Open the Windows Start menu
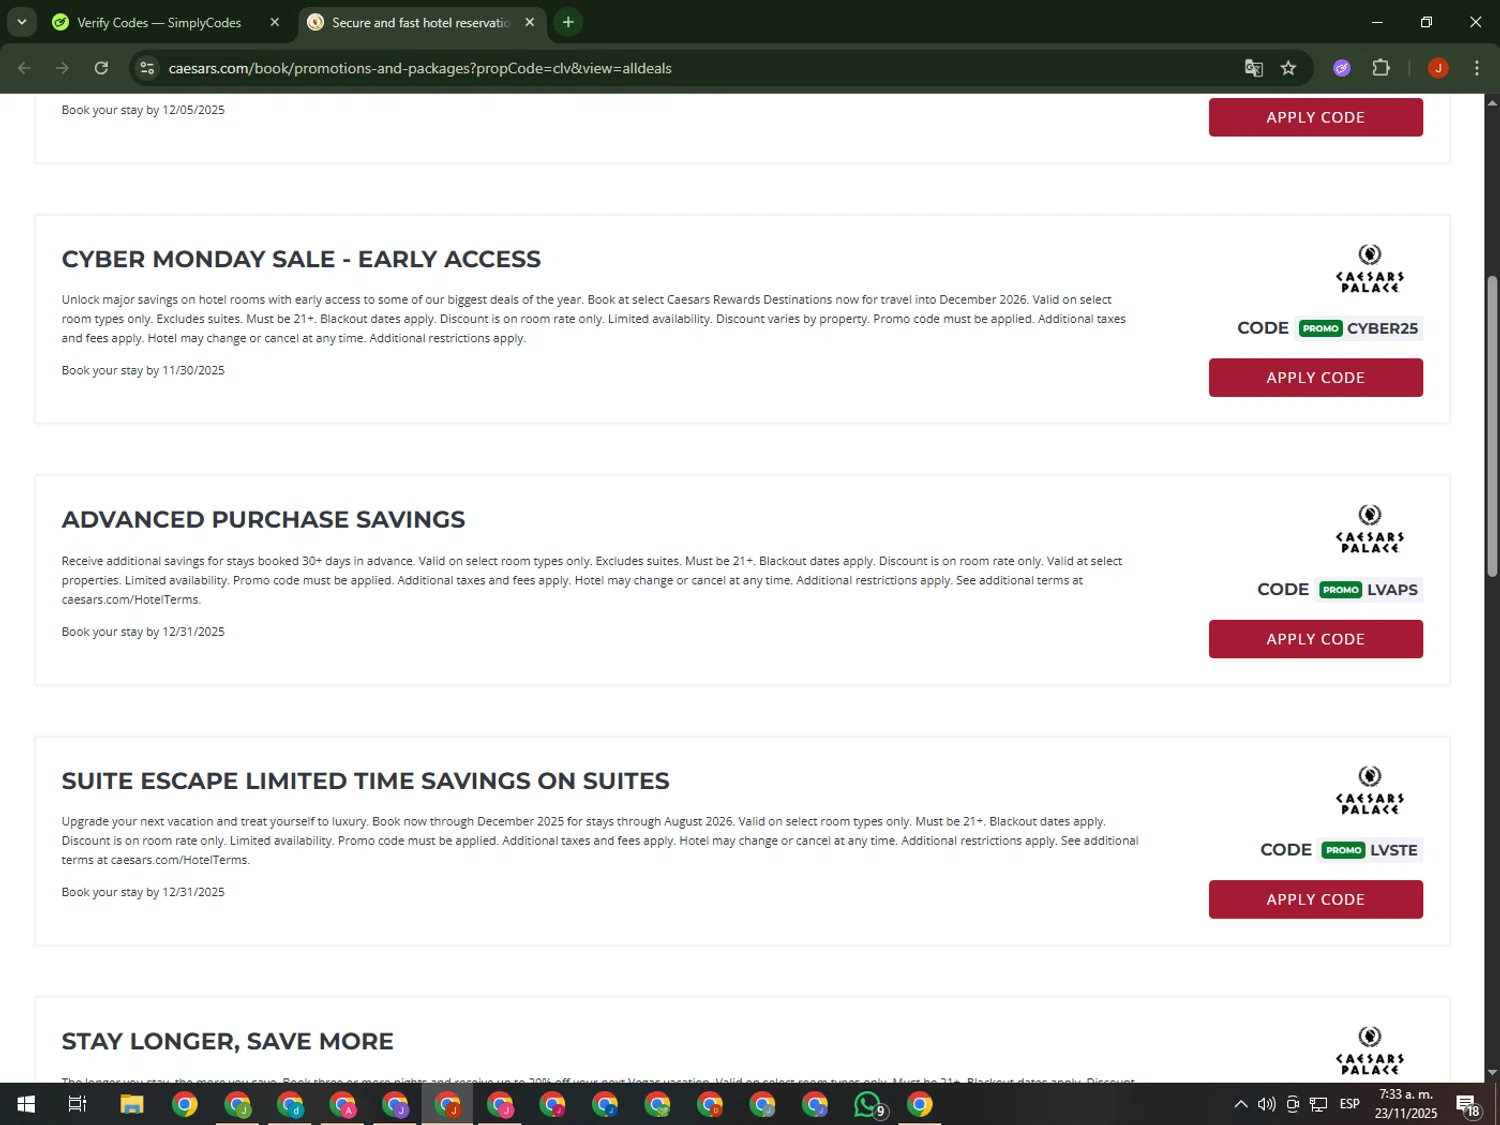 (26, 1104)
